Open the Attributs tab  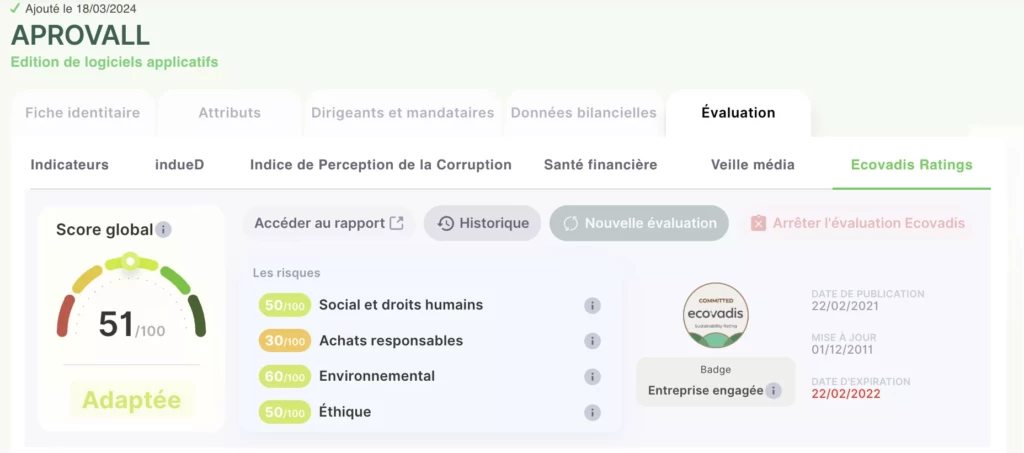tap(229, 113)
